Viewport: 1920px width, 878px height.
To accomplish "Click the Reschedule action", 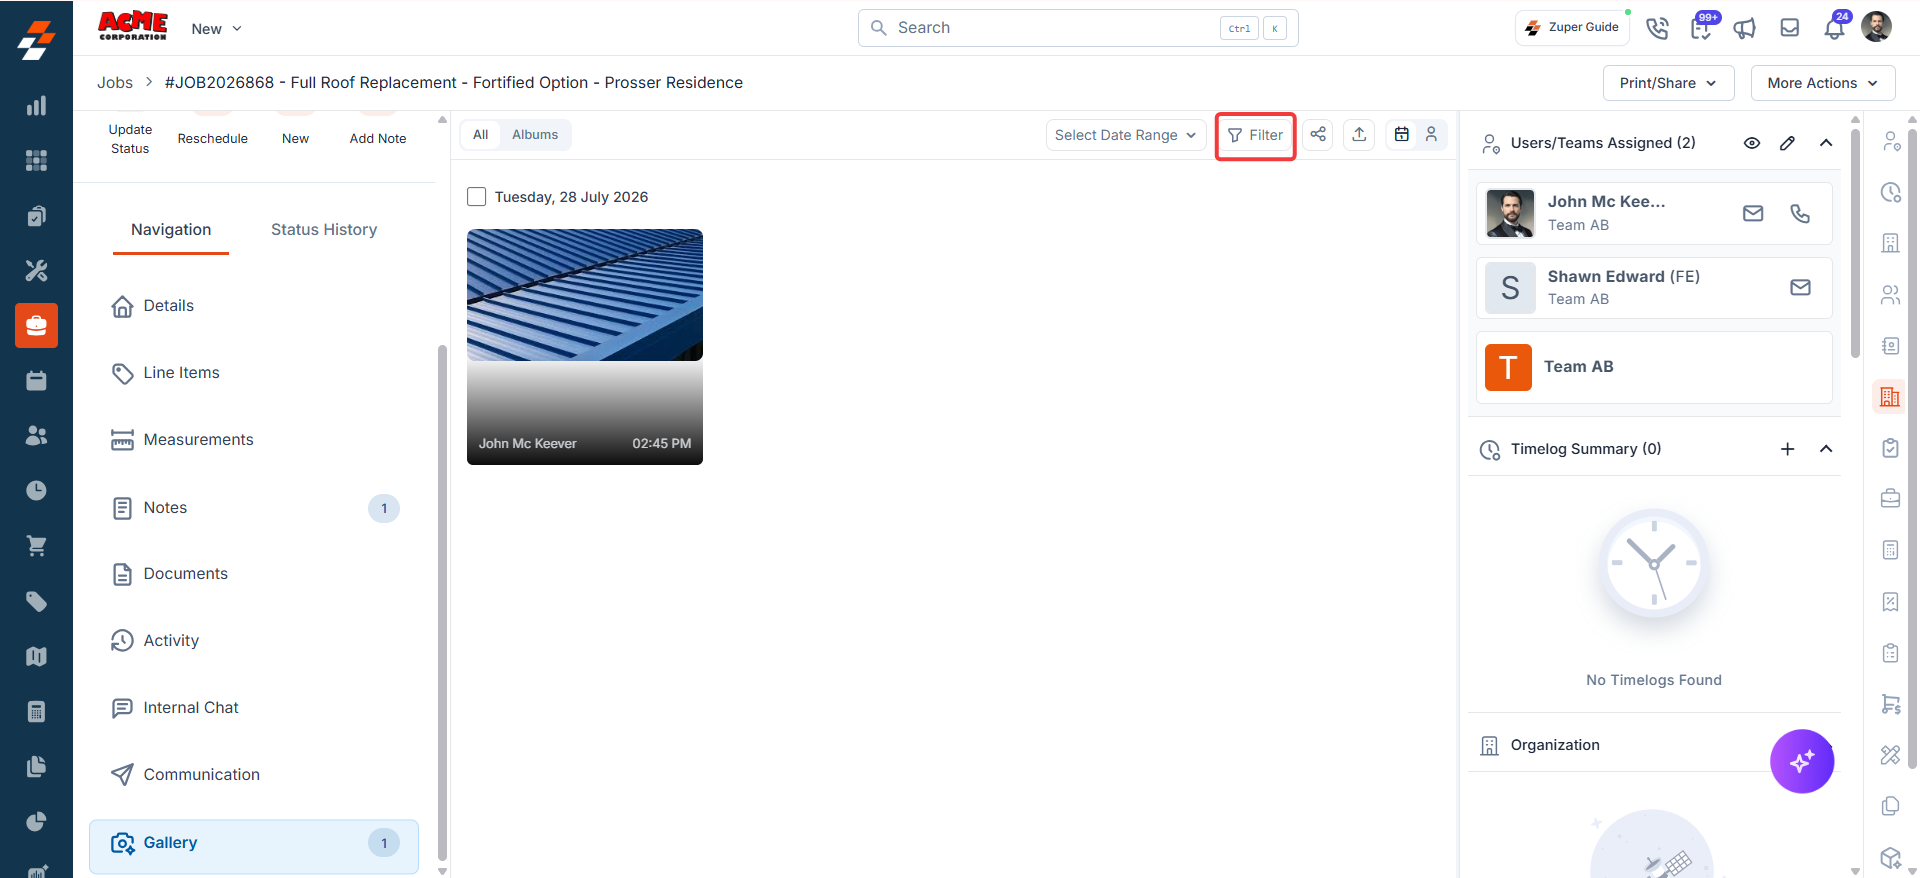I will click(213, 139).
